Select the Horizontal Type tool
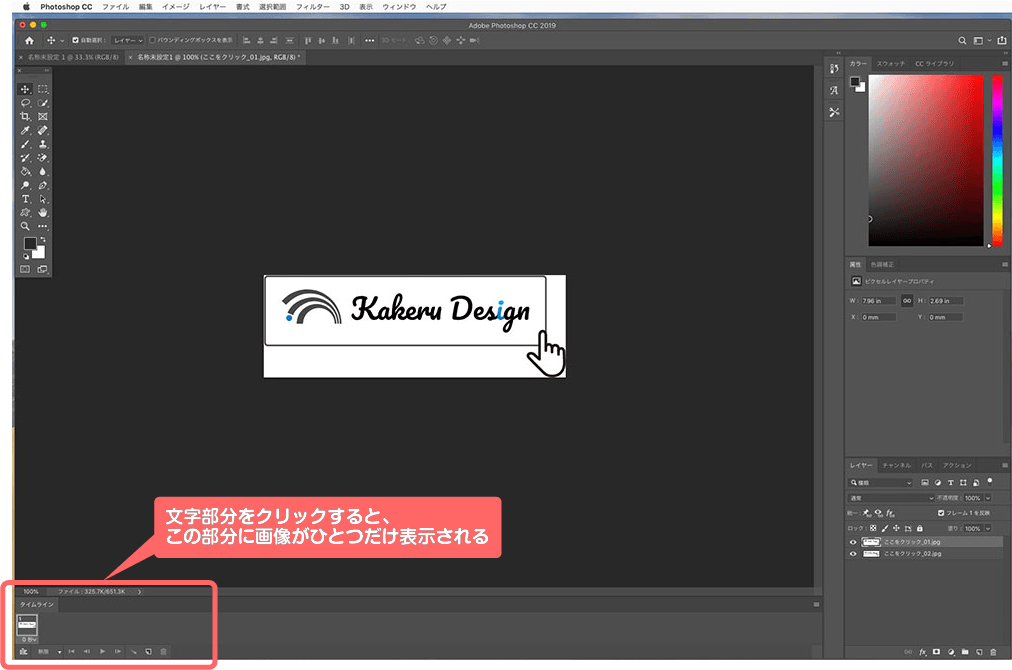This screenshot has width=1012, height=670. pyautogui.click(x=25, y=199)
